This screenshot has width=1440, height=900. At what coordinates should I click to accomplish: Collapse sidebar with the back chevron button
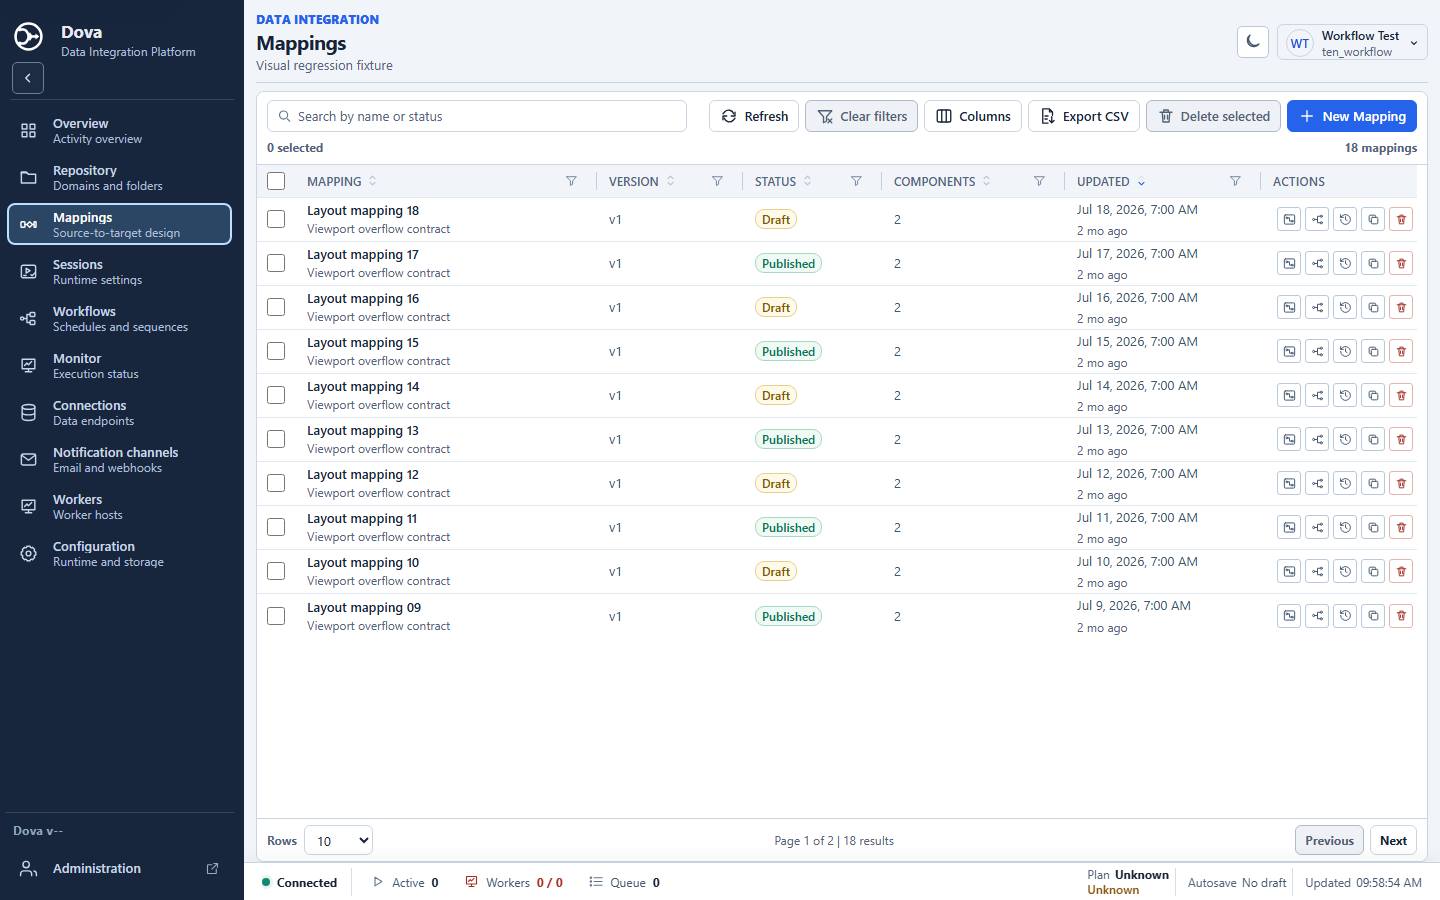click(28, 78)
